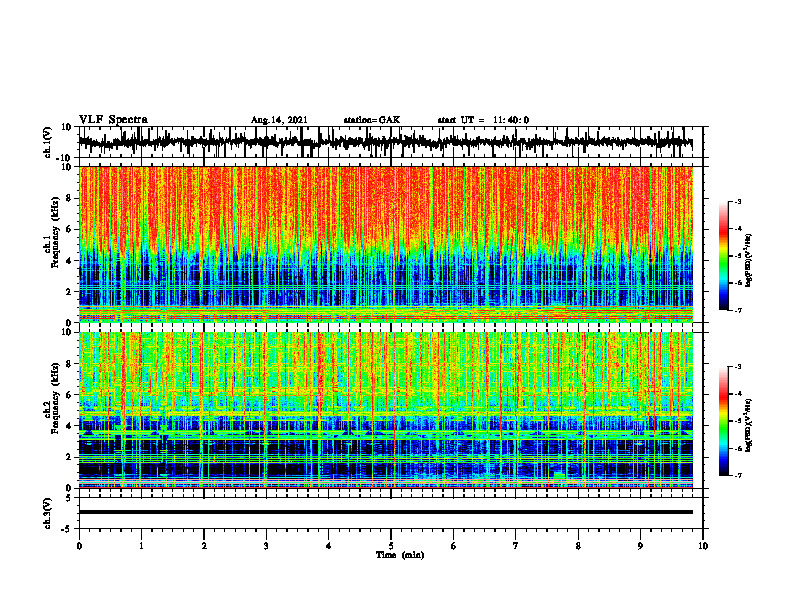Click the ch.1 voltage waveform trace

pos(385,142)
